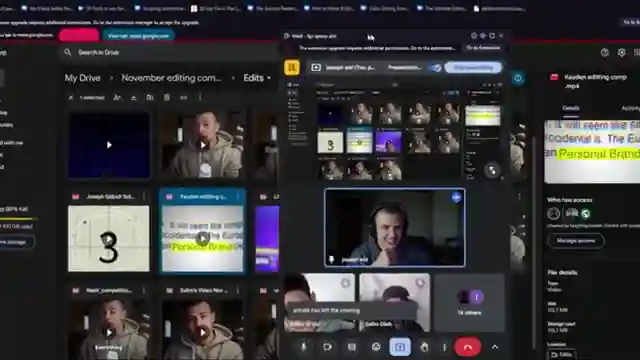Toggle the checkbox beside Presentation label
Viewport: 640px width, 360px height.
[436, 67]
